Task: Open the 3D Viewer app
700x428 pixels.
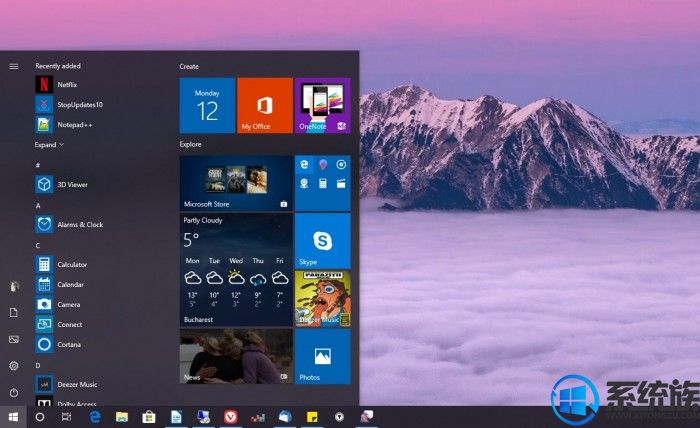Action: point(70,184)
